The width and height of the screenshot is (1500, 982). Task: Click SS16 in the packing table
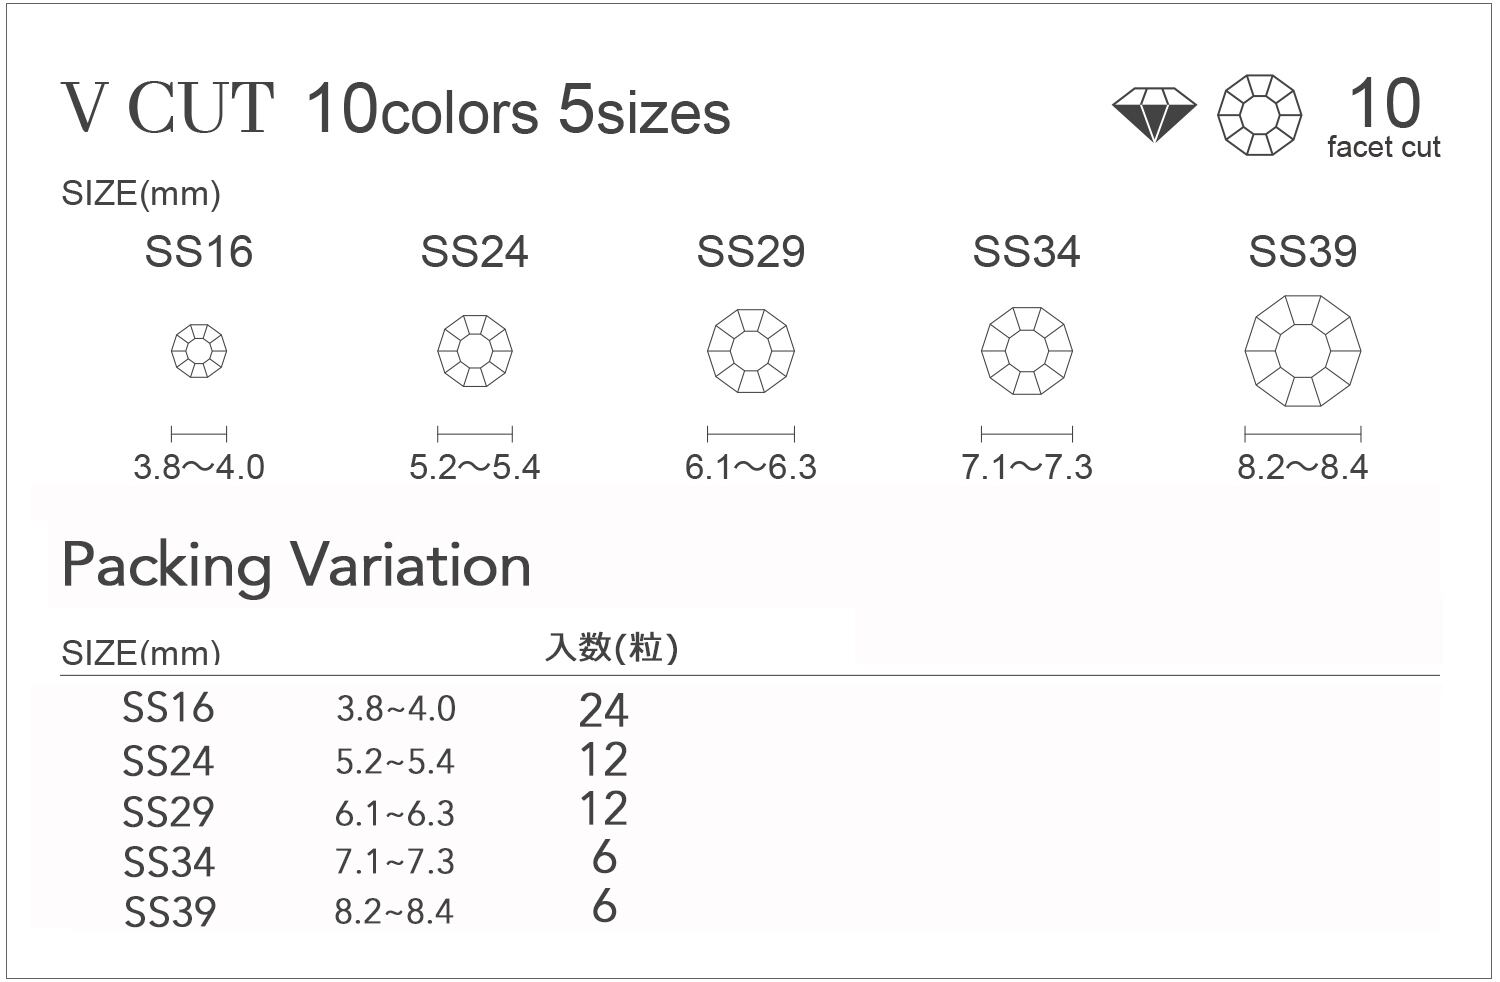tap(168, 708)
